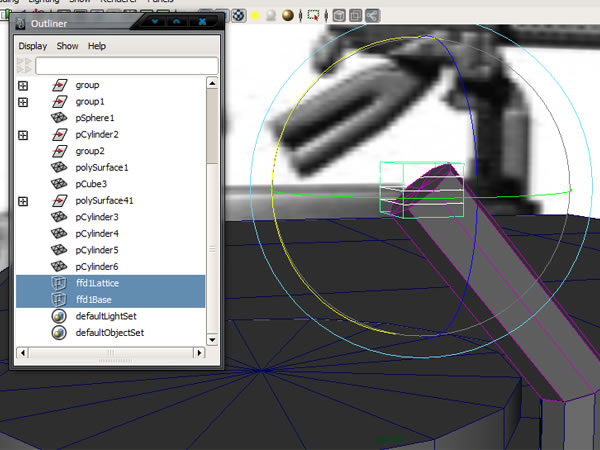The width and height of the screenshot is (600, 450).
Task: Enable high quality rendering gold sphere
Action: point(288,16)
